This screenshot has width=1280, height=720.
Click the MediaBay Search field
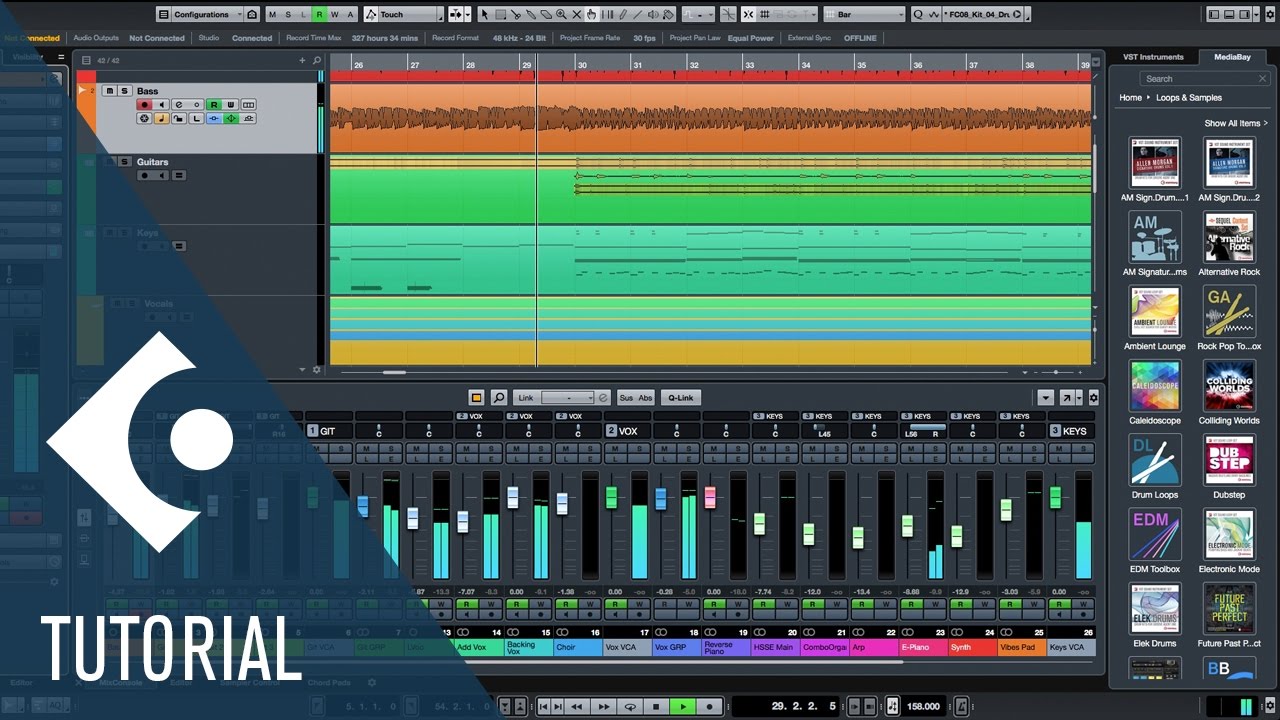(1204, 78)
